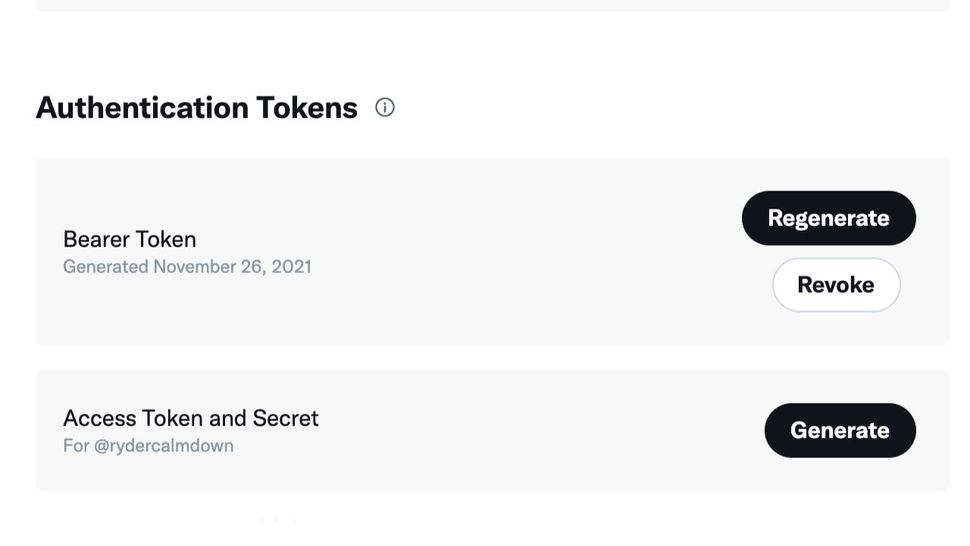Viewport: 970px width, 546px height.
Task: Click the date November 26, 2021
Action: pos(232,267)
